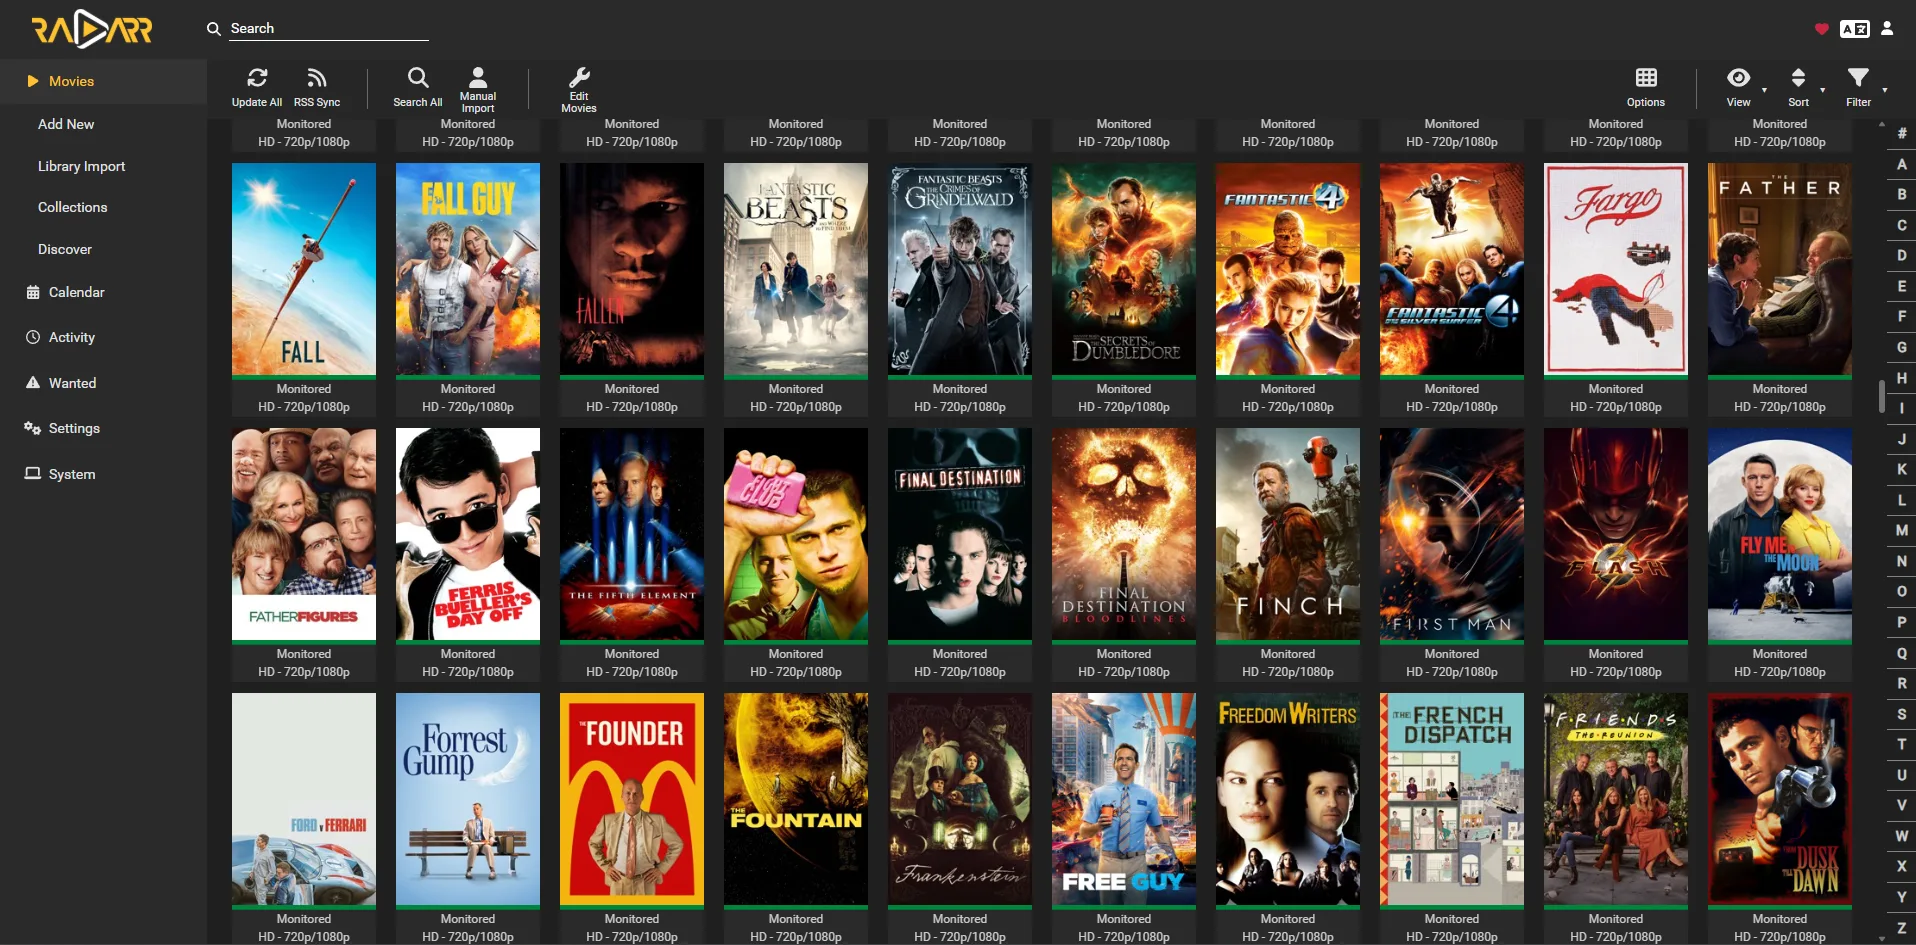Open poster Options grid icon
The image size is (1916, 945).
1646,78
